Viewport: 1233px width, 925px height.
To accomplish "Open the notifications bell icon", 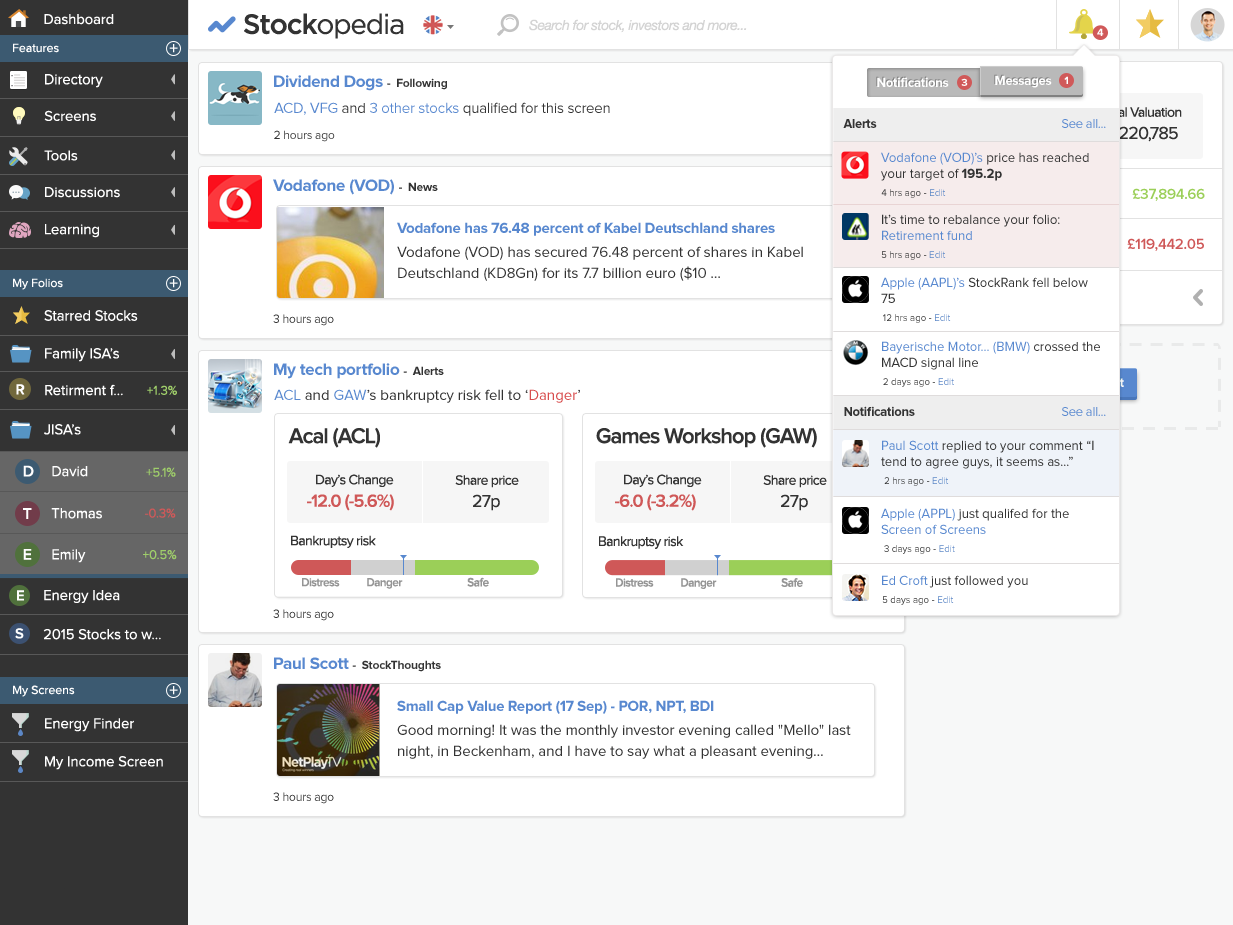I will [x=1083, y=24].
